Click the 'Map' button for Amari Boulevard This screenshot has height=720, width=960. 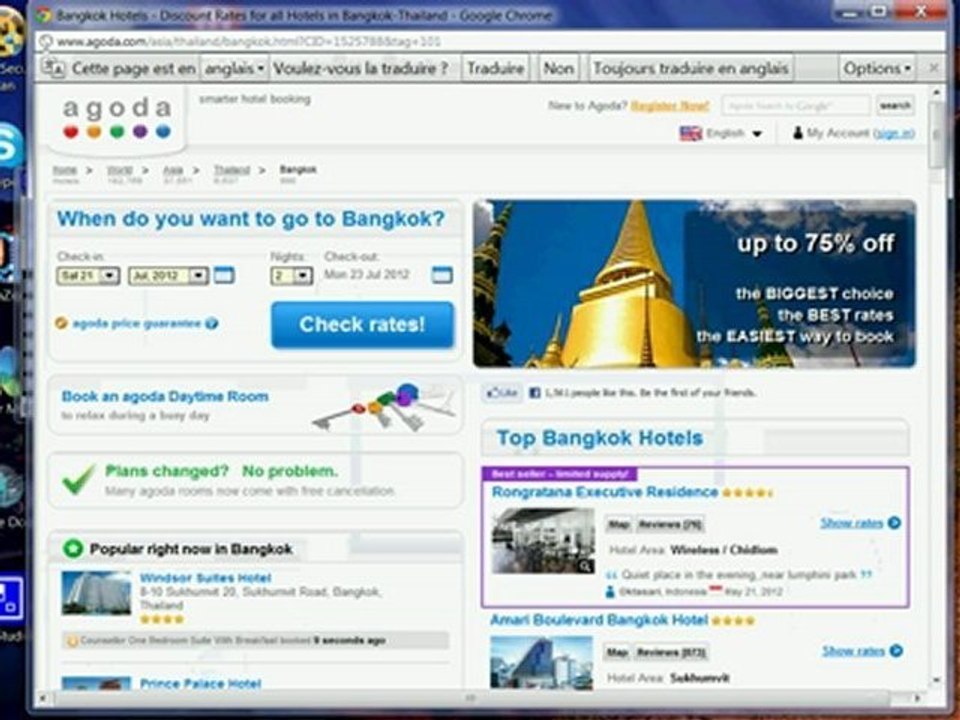(617, 653)
